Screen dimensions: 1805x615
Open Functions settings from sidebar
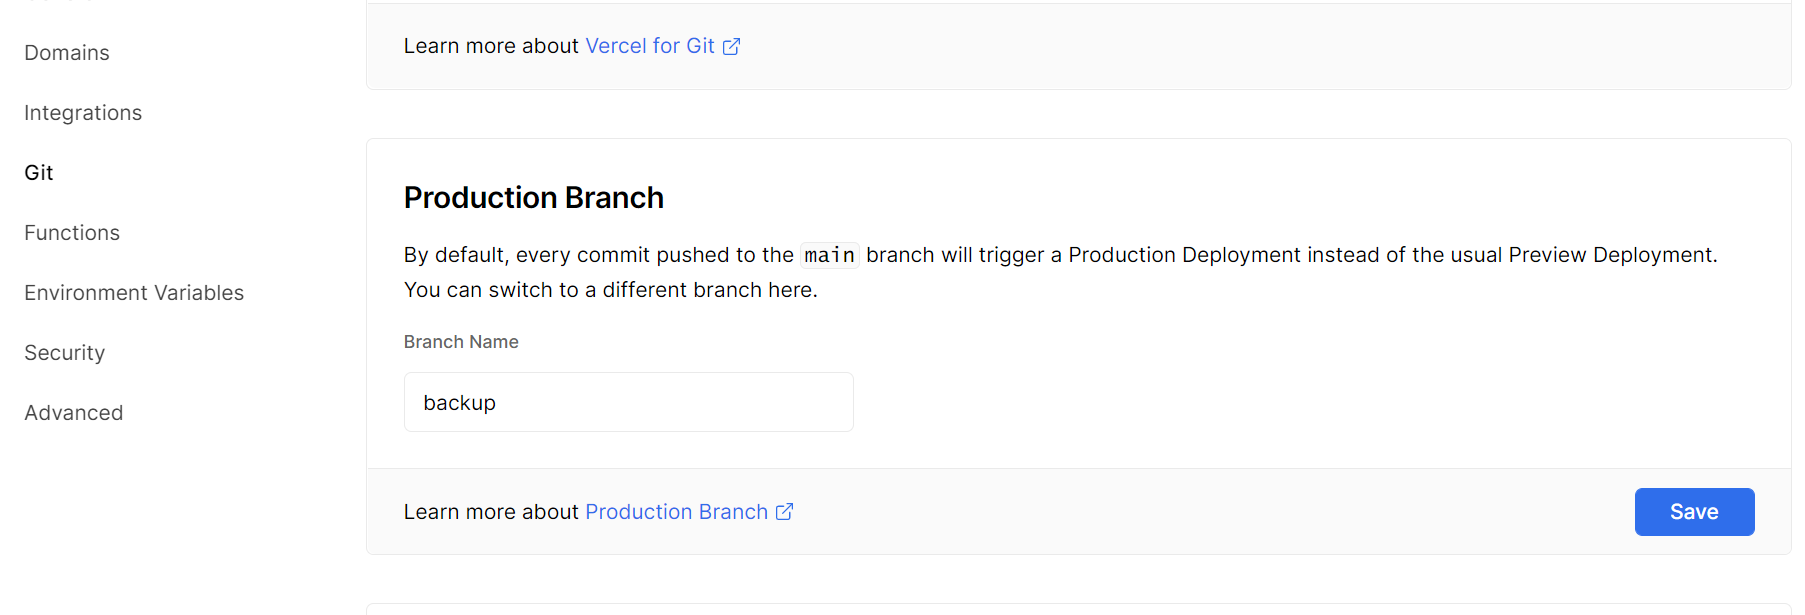72,233
